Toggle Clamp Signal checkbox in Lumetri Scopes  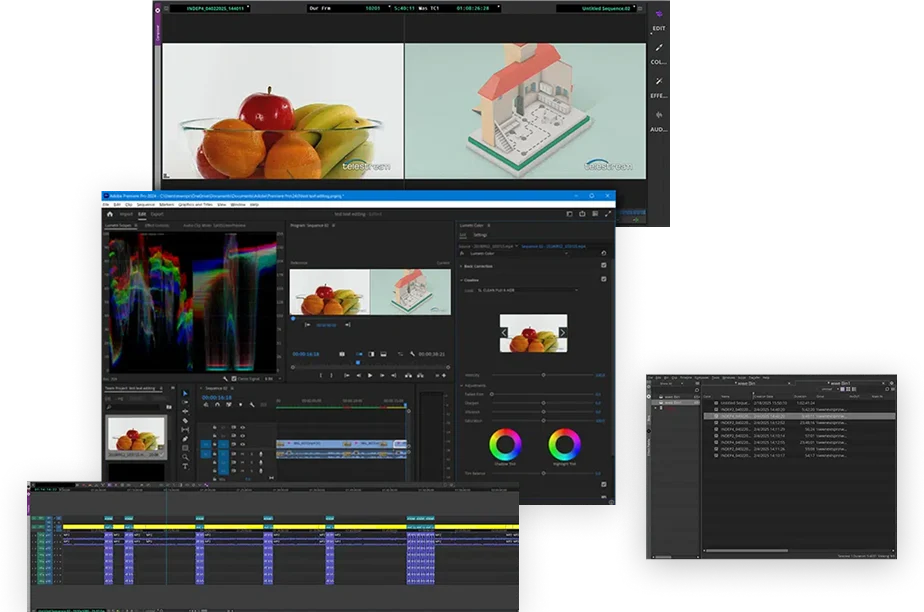coord(234,379)
